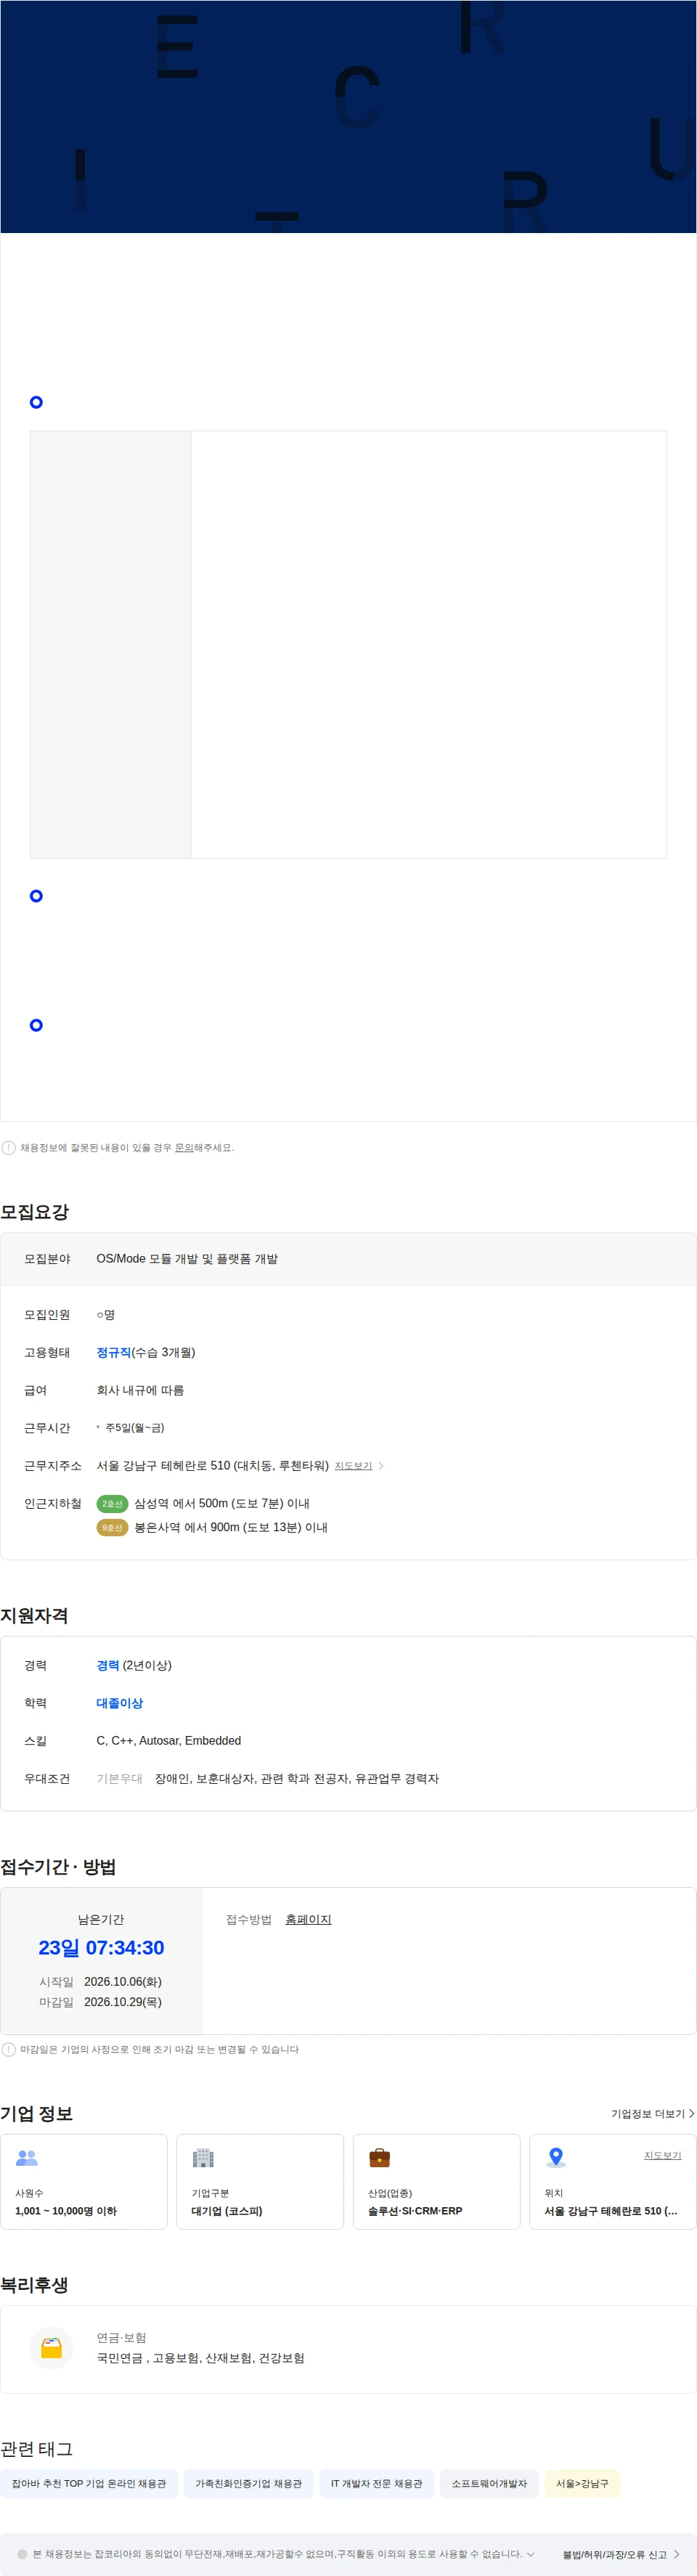697x2576 pixels.
Task: Open 지도보기 link next to work address
Action: (353, 1466)
